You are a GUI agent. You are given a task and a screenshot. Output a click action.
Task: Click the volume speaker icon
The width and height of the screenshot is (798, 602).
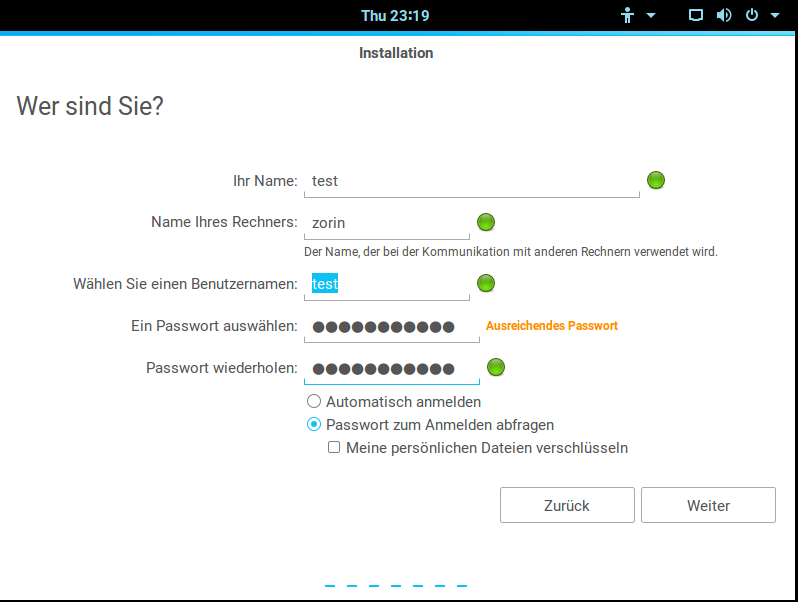click(724, 16)
